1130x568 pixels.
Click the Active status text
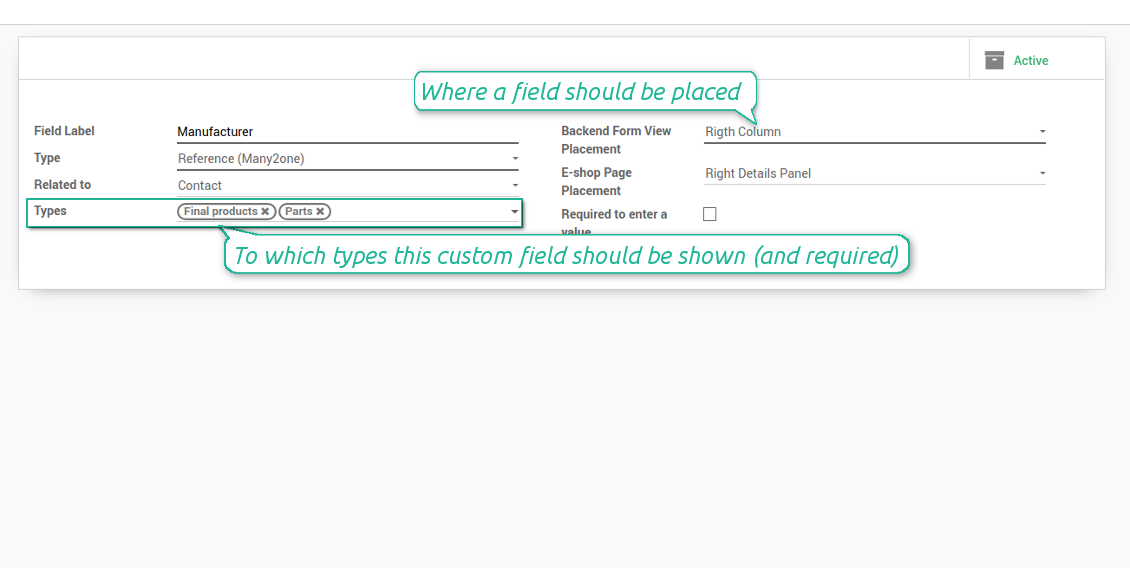1031,61
